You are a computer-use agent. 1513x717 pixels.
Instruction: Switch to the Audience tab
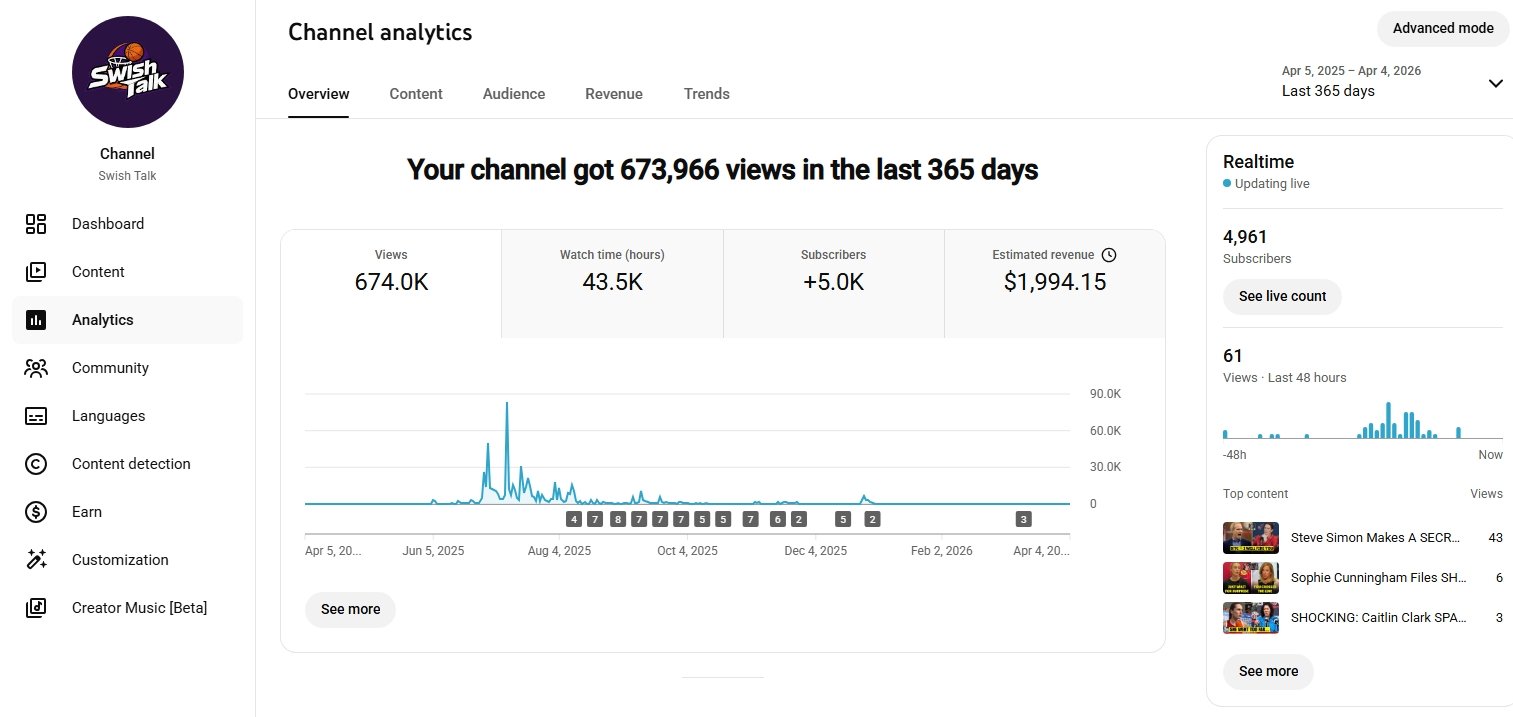[514, 94]
